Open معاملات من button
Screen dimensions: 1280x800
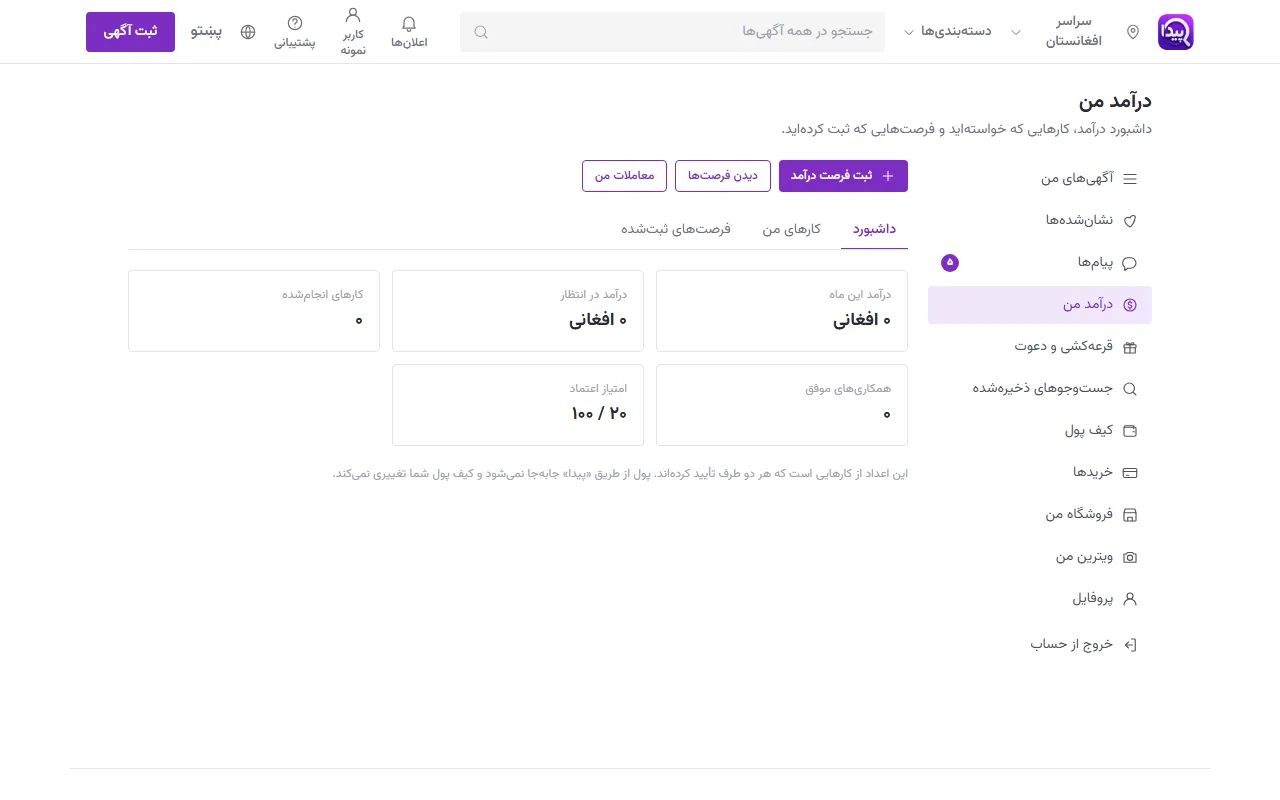625,176
